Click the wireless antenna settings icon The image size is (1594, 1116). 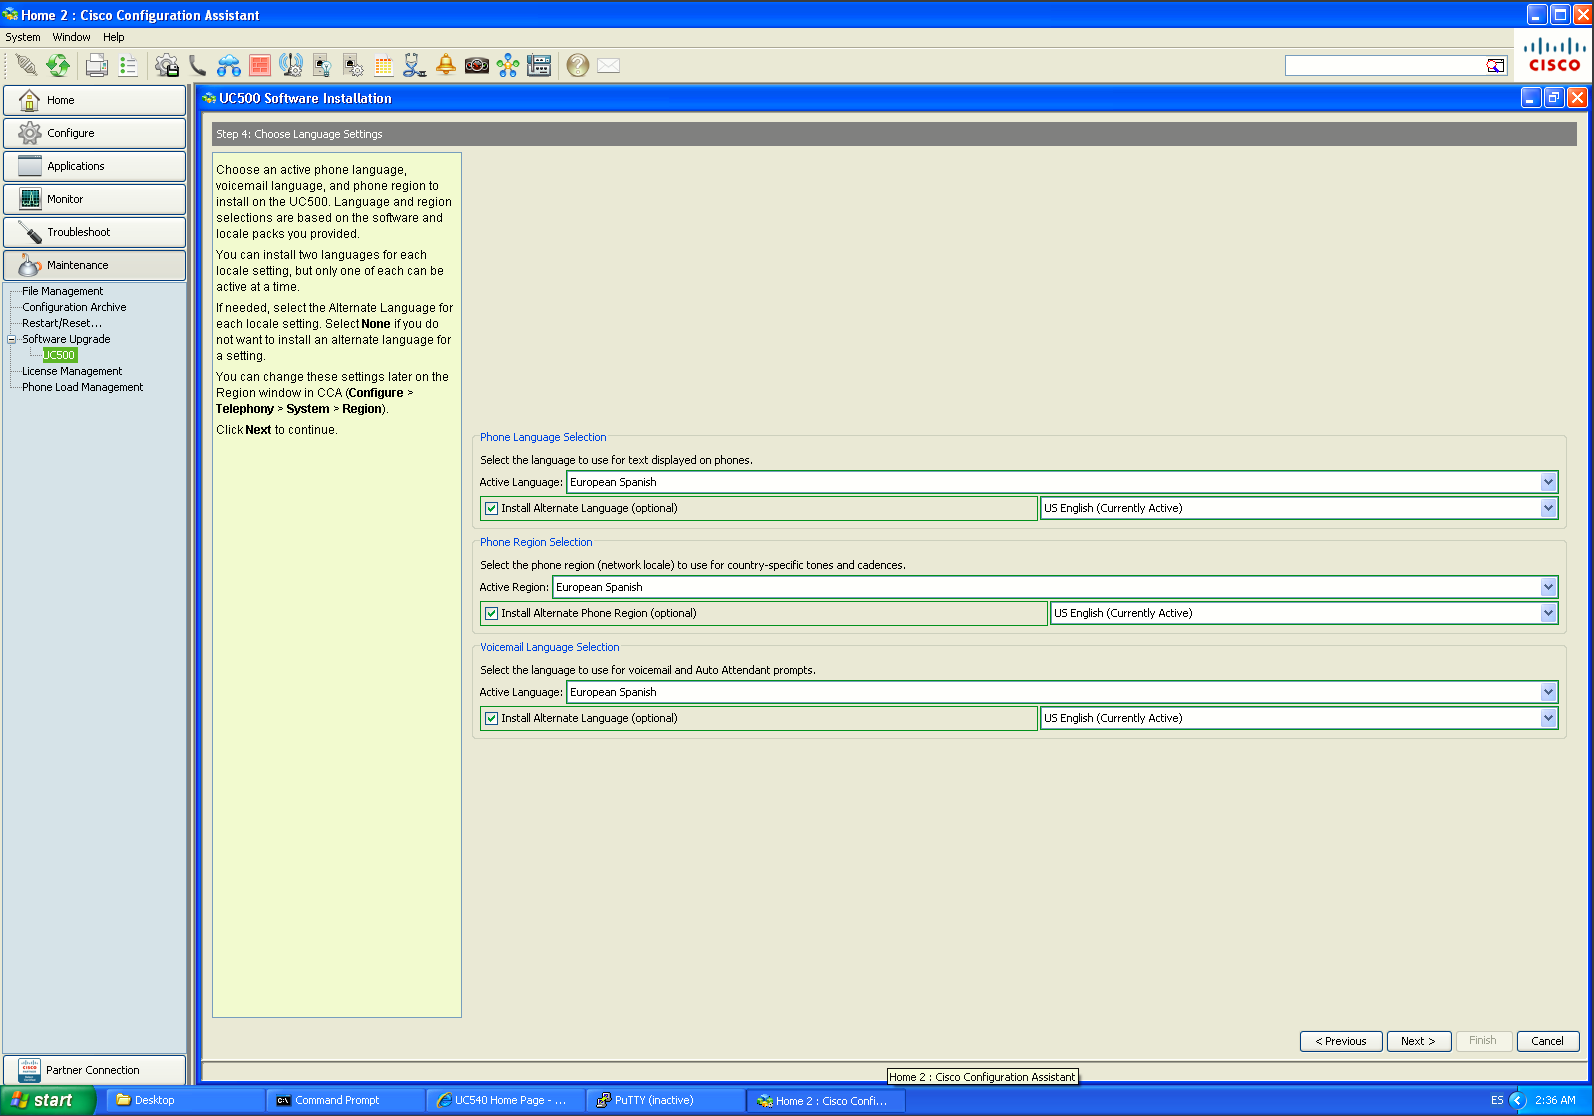coord(291,66)
